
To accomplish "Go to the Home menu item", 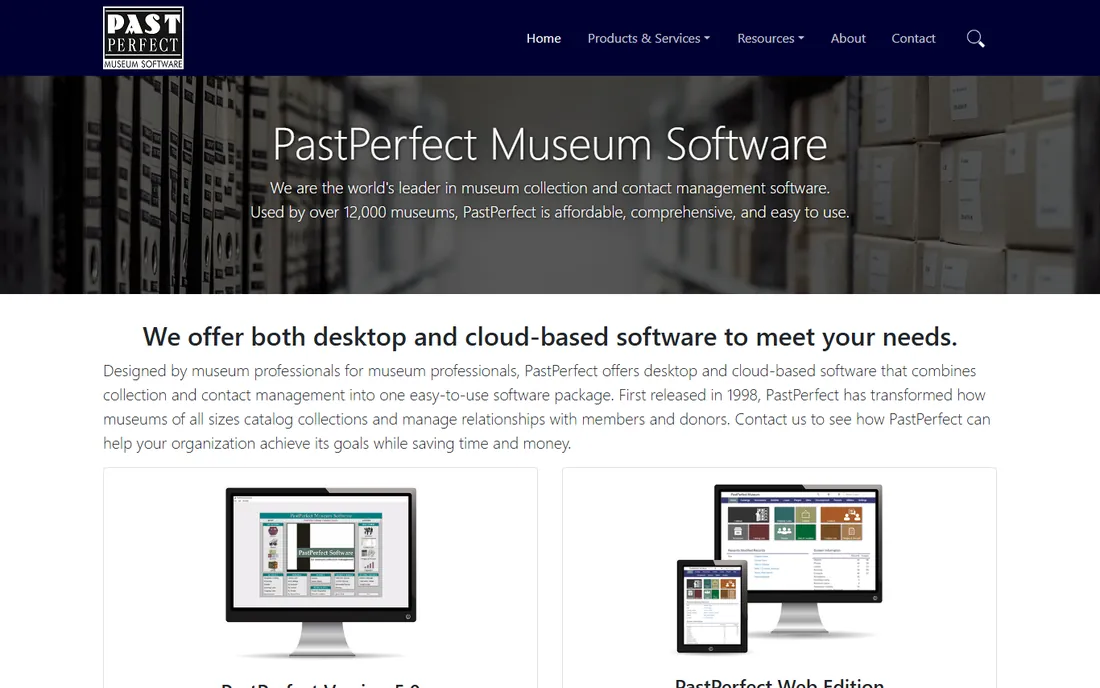I will tap(544, 39).
